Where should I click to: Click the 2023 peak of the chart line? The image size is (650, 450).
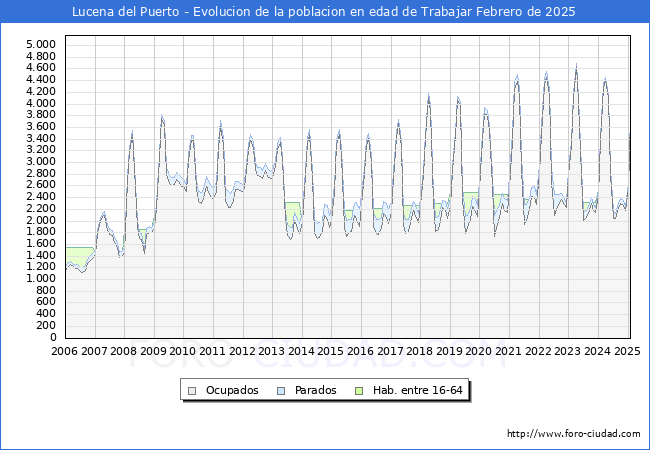576,65
